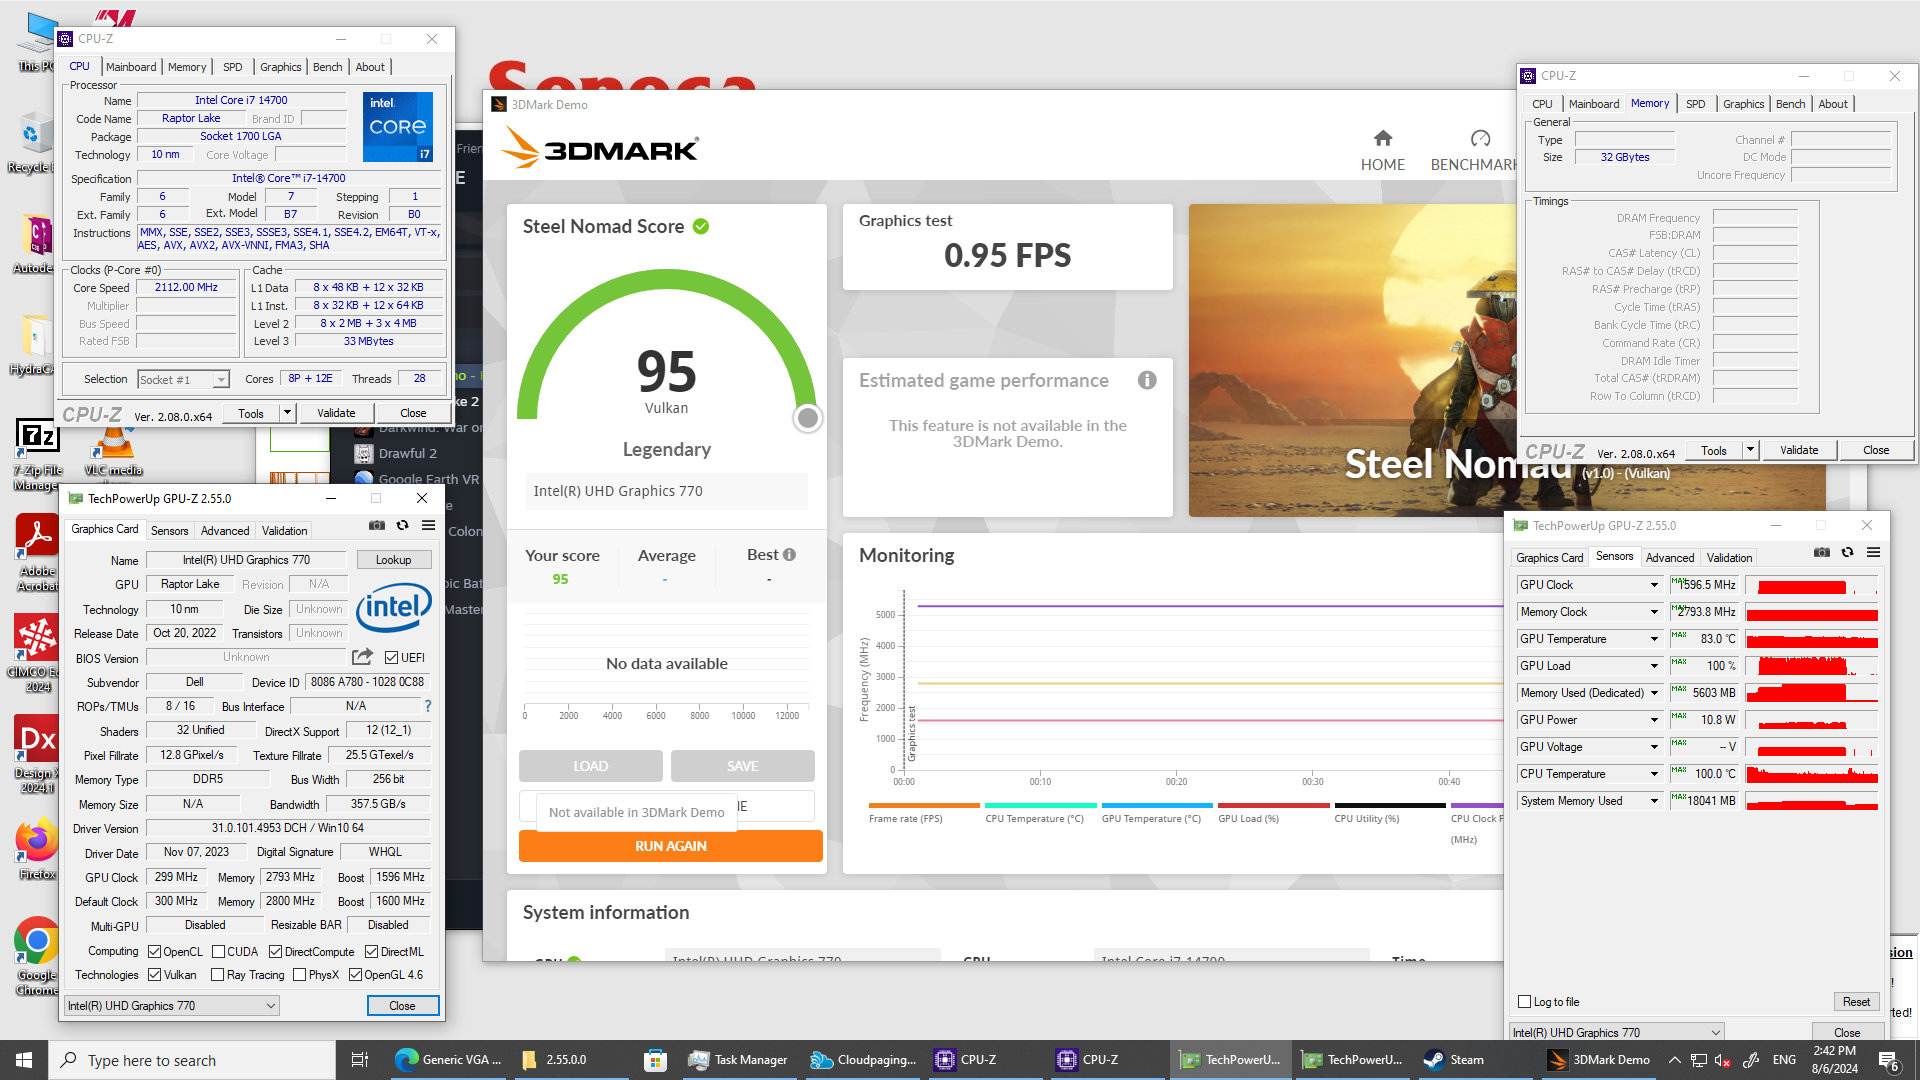Expand the Socket #1 selection dropdown in CPU-Z
Viewport: 1920px width, 1080px height.
(x=221, y=379)
